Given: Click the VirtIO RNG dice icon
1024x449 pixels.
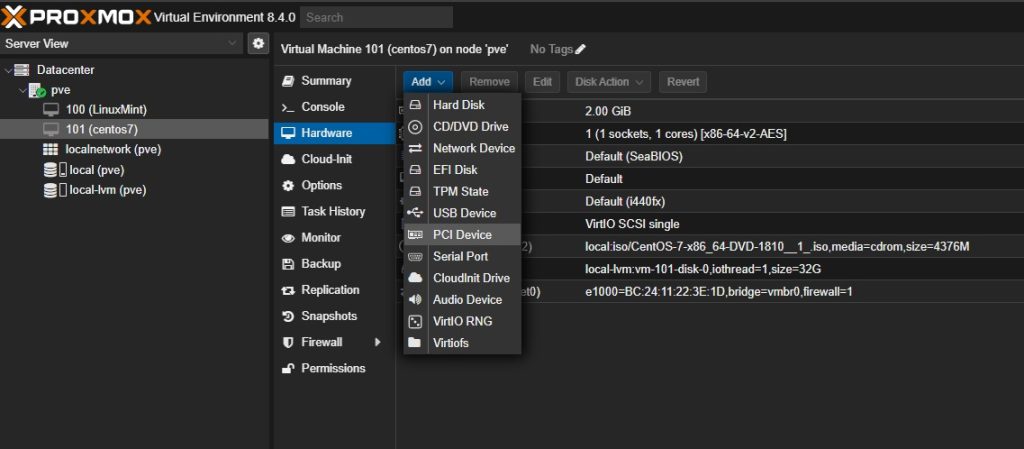Looking at the screenshot, I should pos(415,321).
